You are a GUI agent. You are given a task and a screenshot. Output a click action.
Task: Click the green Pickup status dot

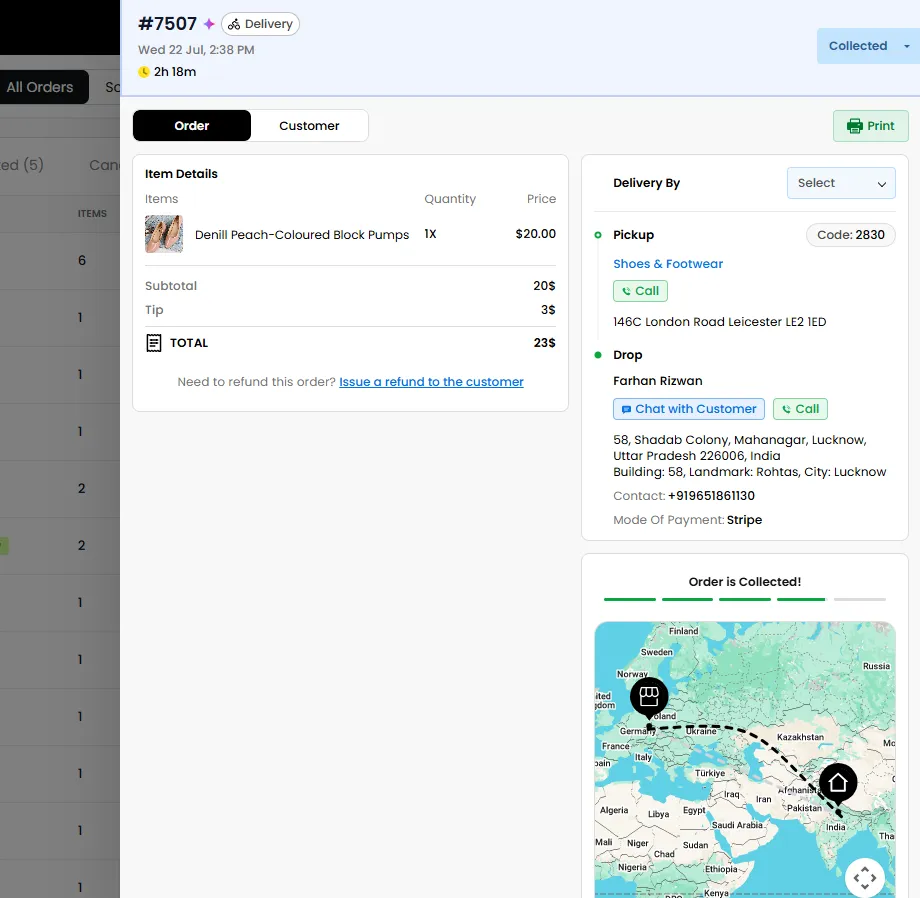(598, 235)
